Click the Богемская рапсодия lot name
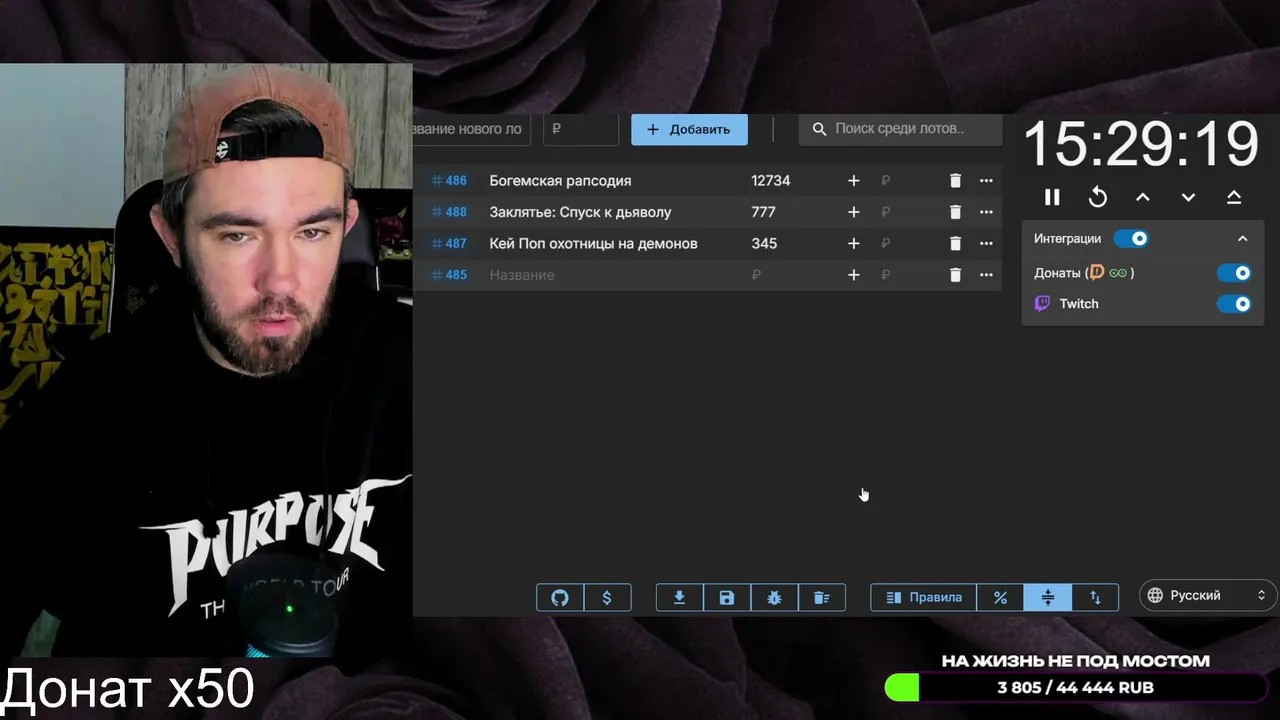Viewport: 1280px width, 720px height. click(x=560, y=181)
